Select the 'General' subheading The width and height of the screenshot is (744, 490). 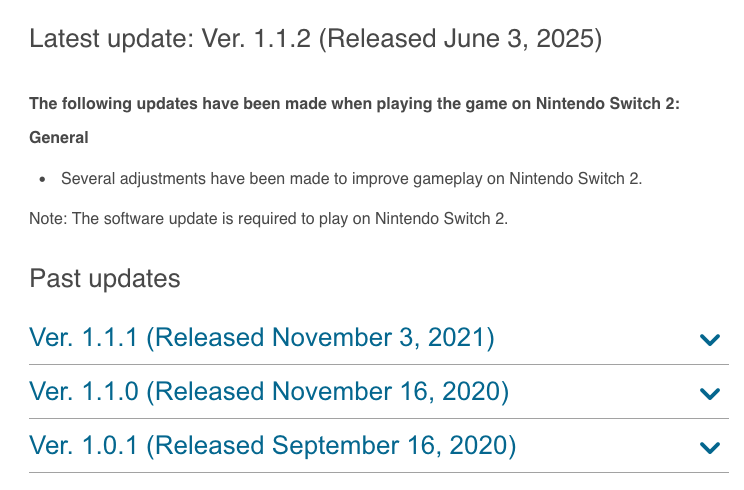59,138
